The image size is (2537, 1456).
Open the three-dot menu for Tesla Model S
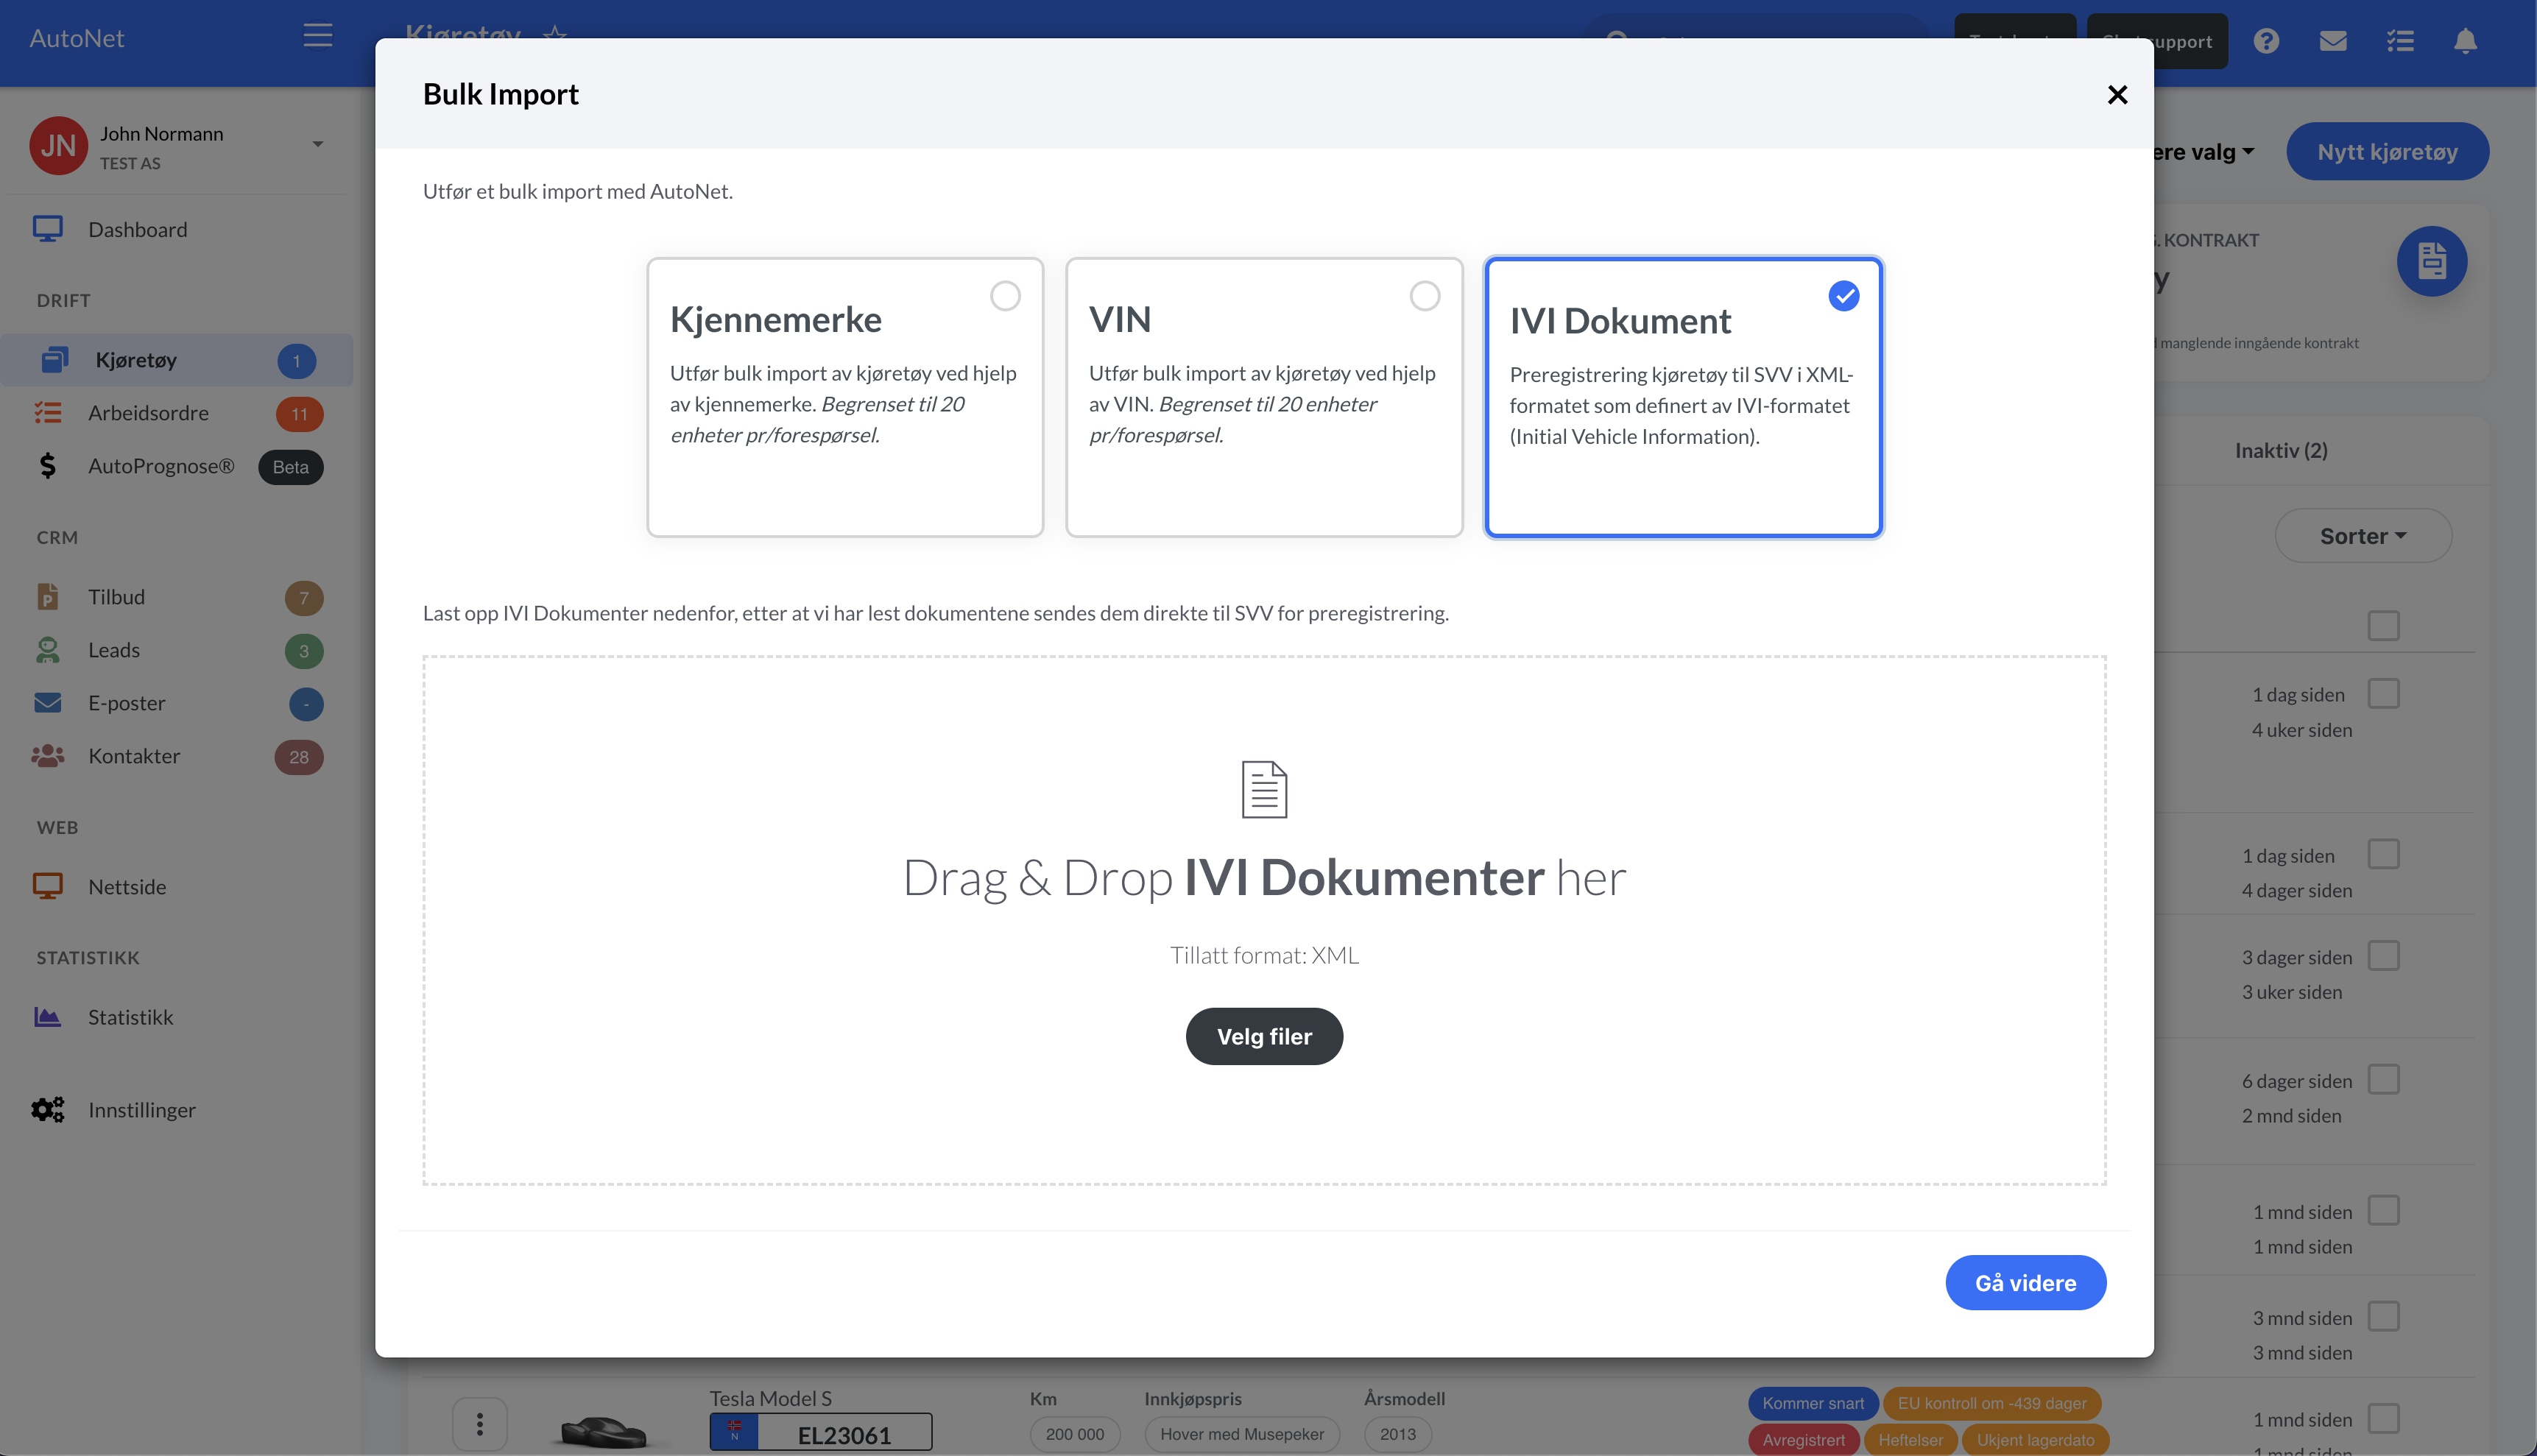click(x=480, y=1424)
